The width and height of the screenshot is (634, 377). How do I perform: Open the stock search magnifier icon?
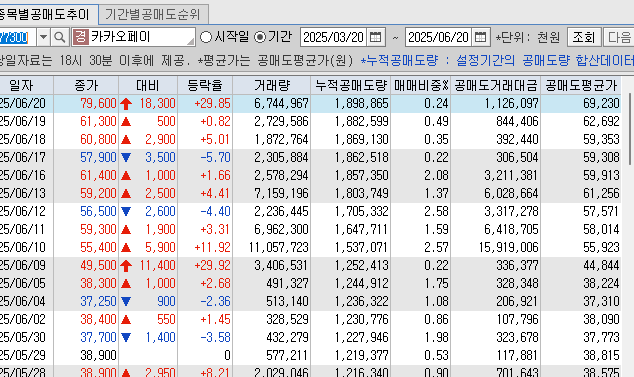click(59, 38)
